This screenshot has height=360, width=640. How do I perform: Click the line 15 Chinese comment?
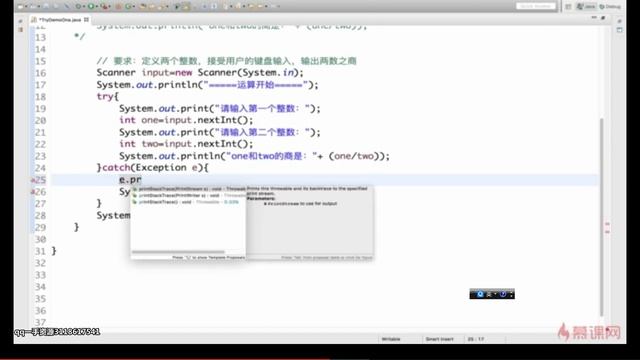click(227, 61)
